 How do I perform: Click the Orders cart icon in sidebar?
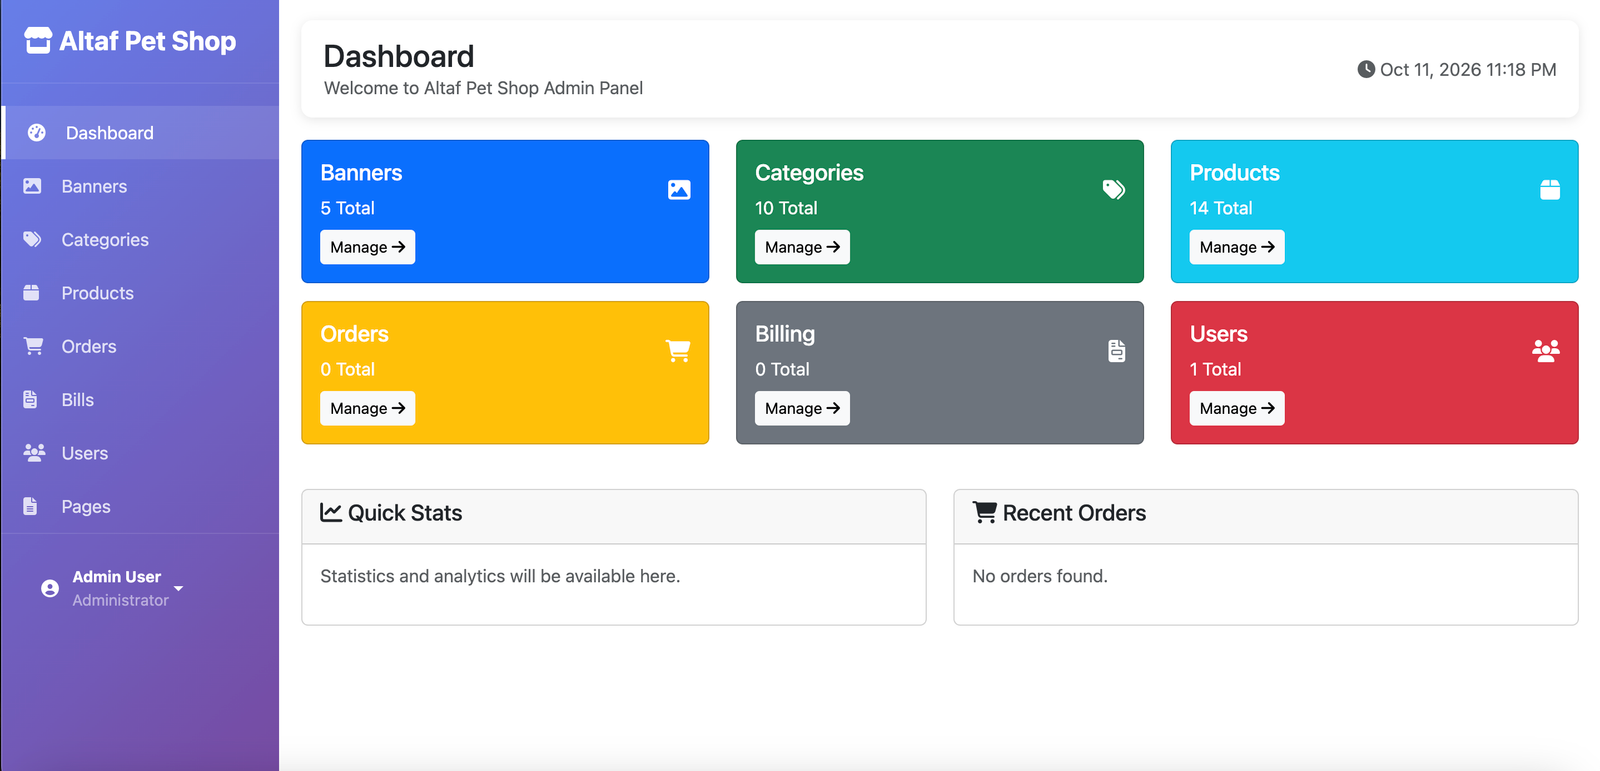(x=33, y=346)
